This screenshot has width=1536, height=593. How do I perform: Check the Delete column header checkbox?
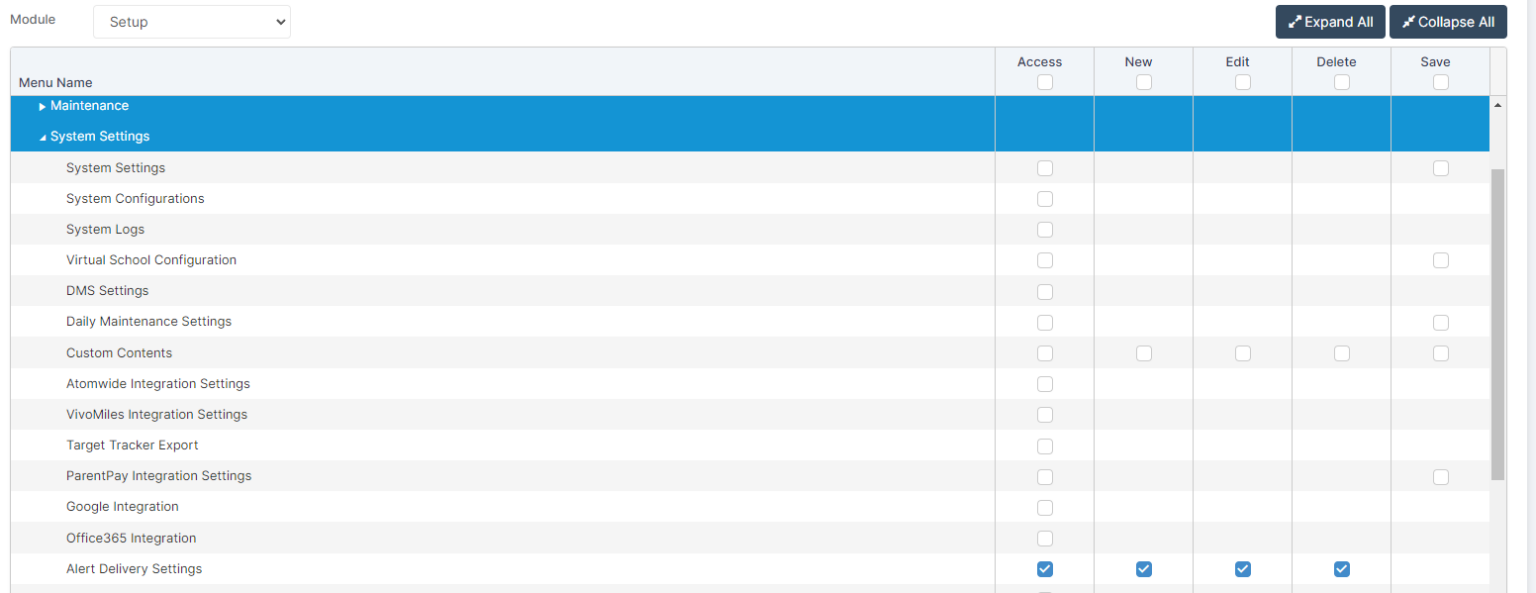click(x=1342, y=82)
